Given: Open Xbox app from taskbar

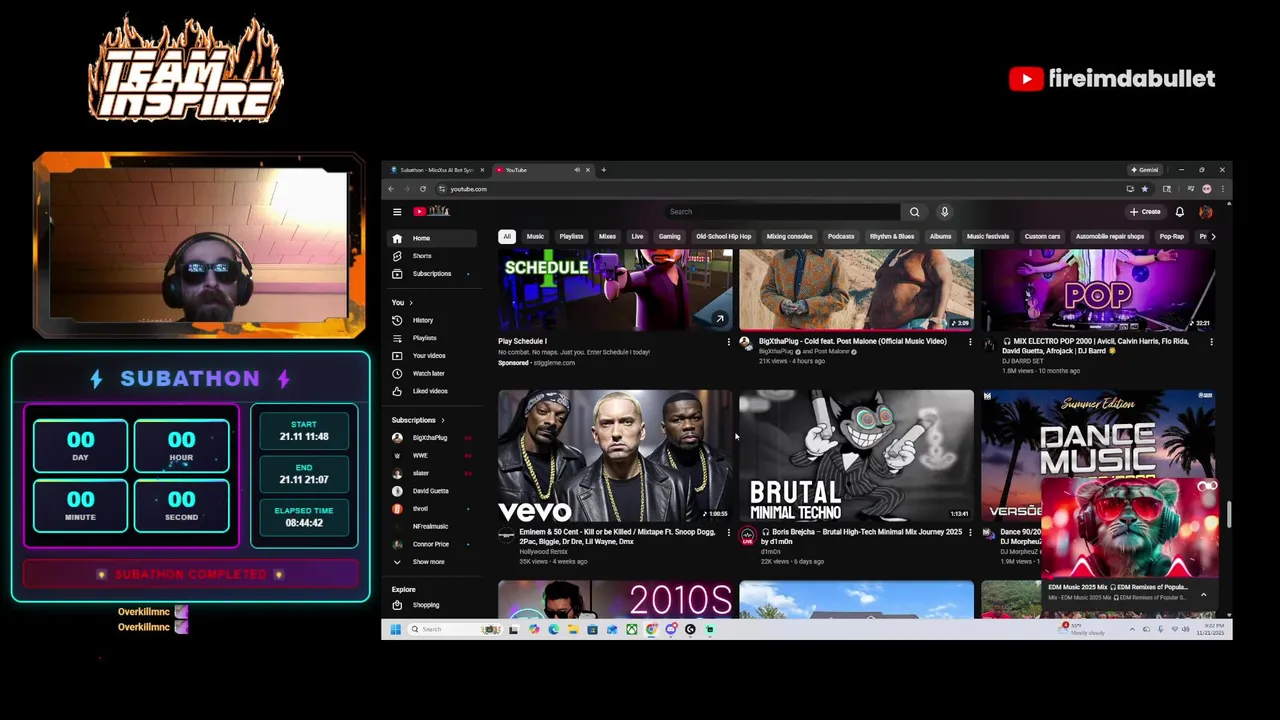Looking at the screenshot, I should point(631,629).
